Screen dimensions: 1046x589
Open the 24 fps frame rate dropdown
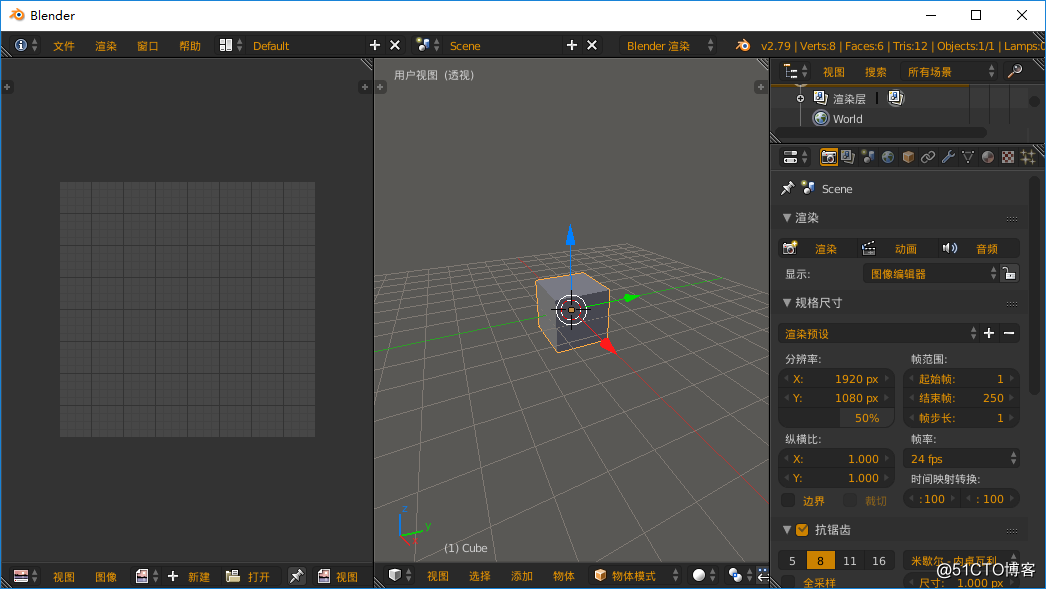(961, 458)
